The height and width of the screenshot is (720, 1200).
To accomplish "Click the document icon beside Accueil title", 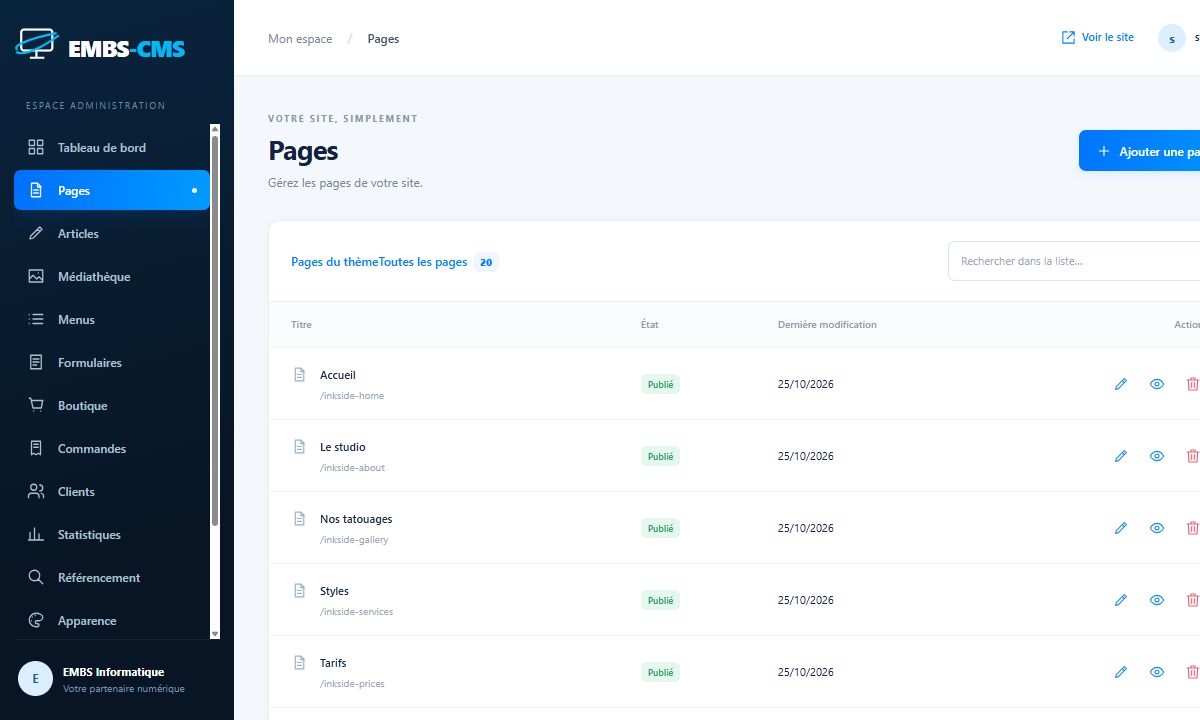I will [x=299, y=374].
